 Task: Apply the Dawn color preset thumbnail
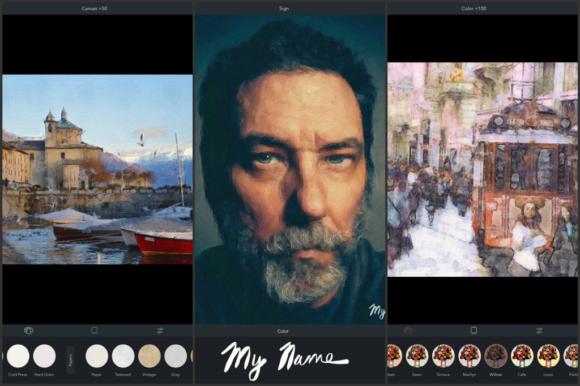click(417, 356)
